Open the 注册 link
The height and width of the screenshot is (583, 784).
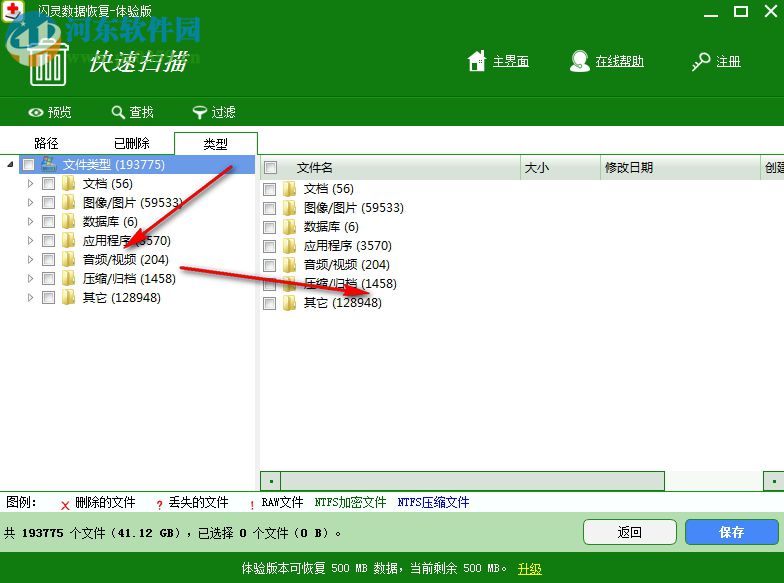[728, 62]
